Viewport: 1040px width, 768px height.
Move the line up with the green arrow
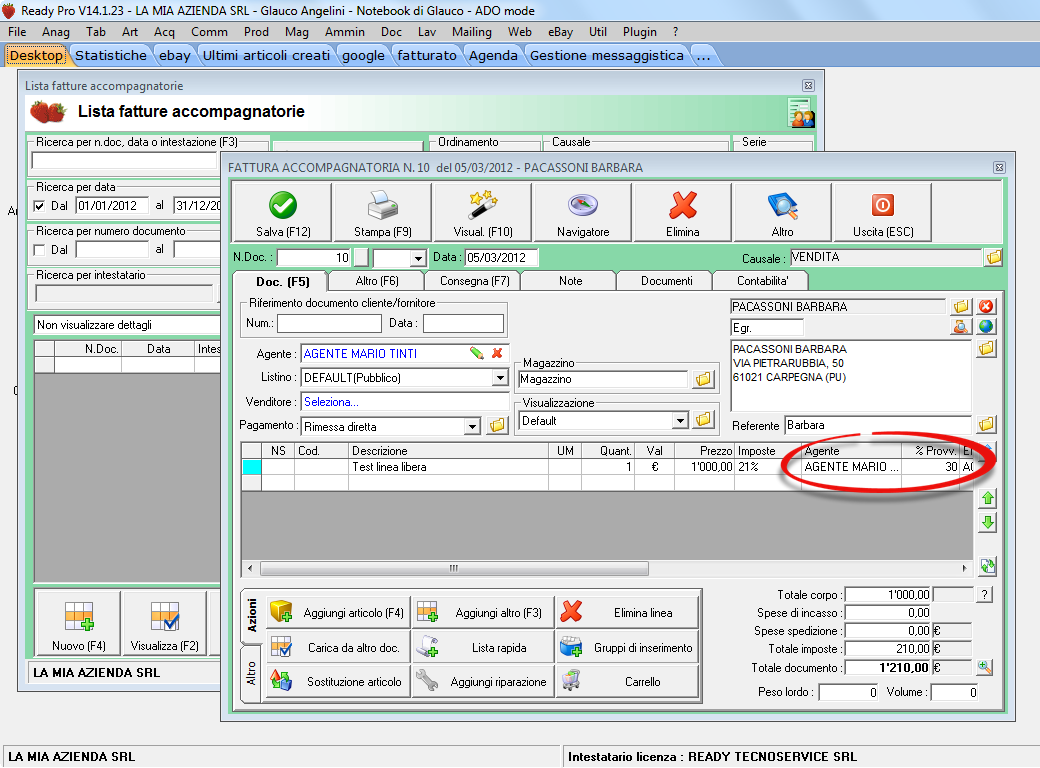(x=988, y=498)
